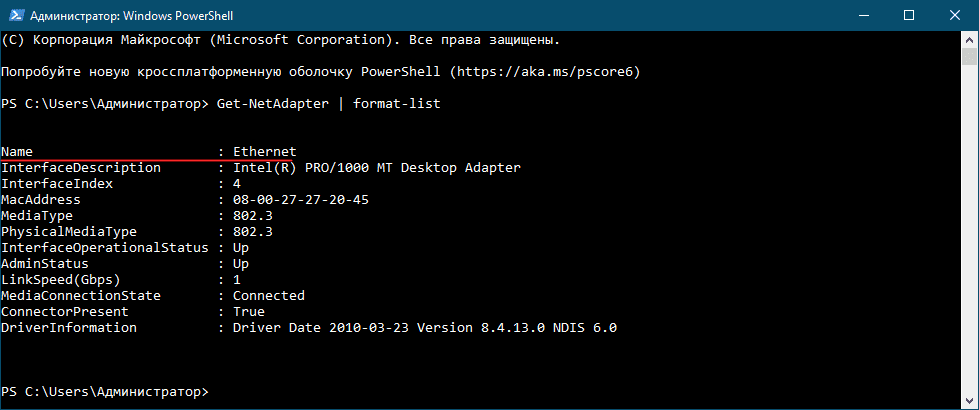Viewport: 979px width, 410px height.
Task: Click the InterfaceIndex value 4
Action: 237,184
